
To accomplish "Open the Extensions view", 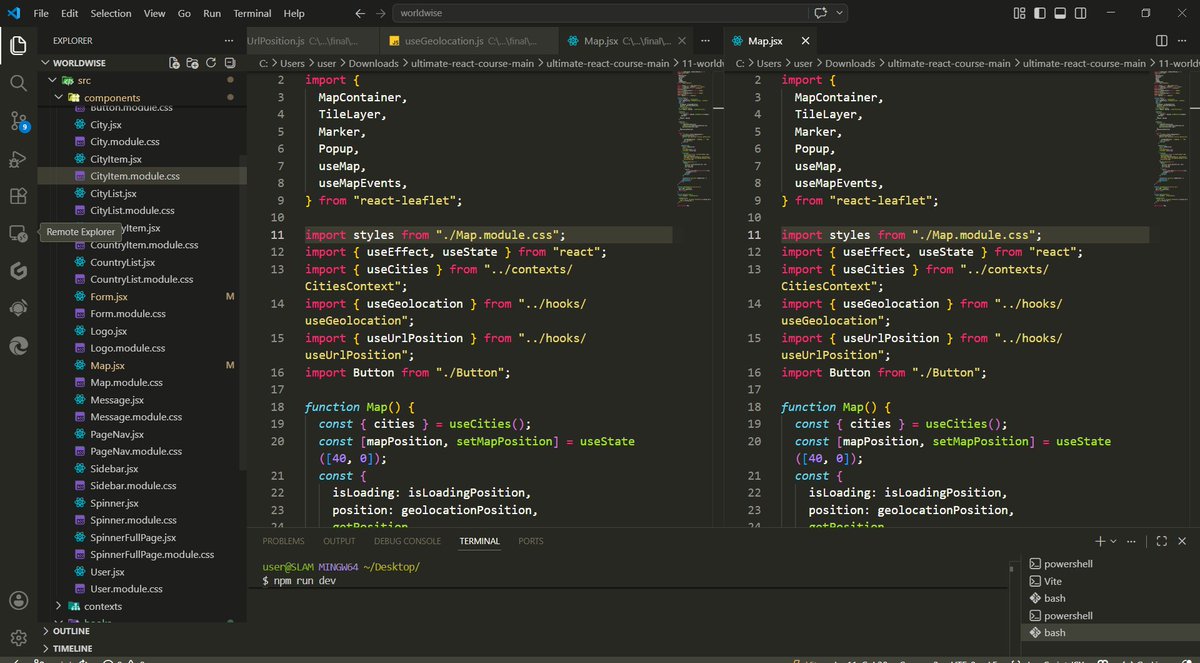I will [18, 196].
